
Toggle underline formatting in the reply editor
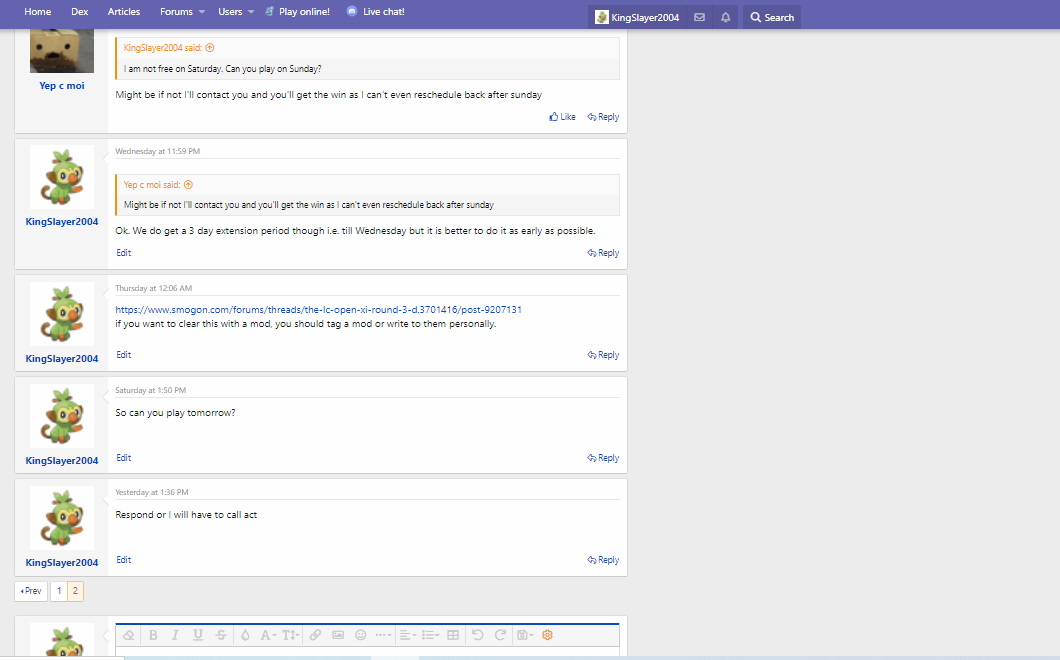[x=198, y=635]
